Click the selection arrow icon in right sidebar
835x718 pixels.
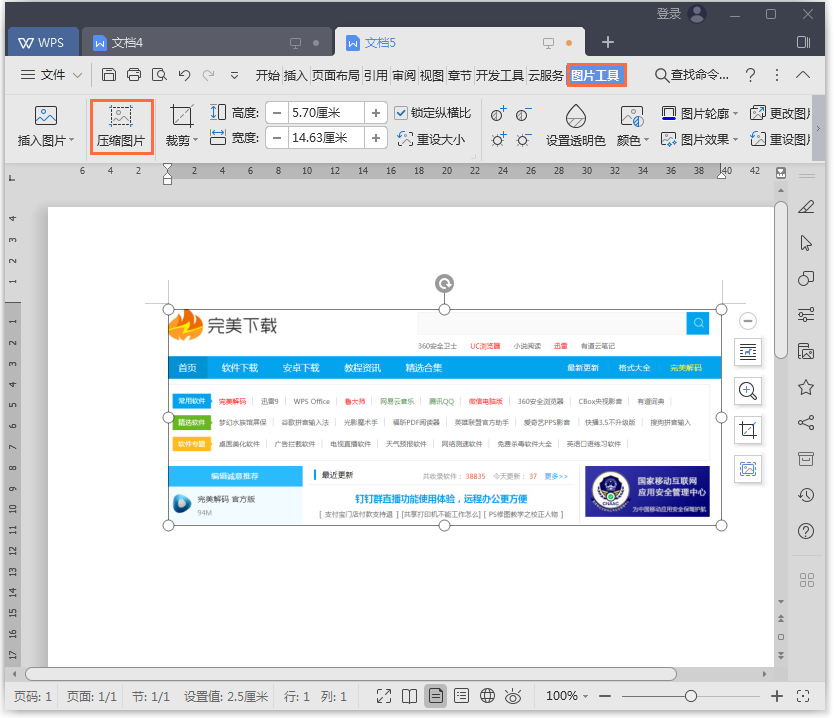[806, 243]
